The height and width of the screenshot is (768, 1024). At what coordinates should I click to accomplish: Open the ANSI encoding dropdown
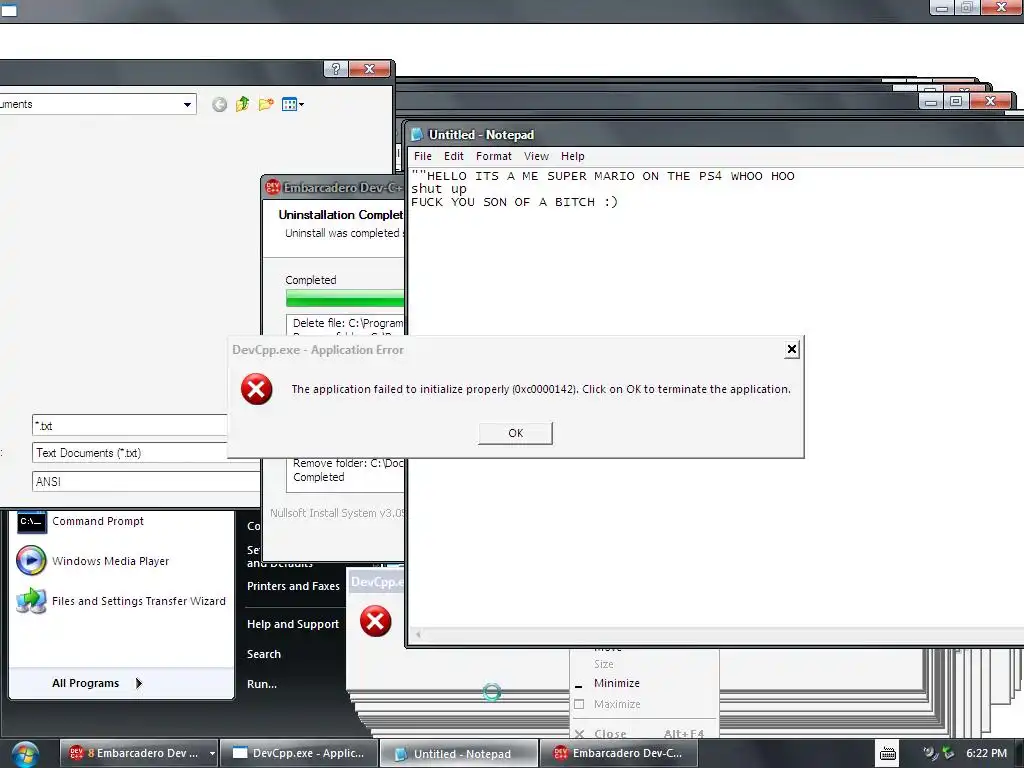[146, 481]
